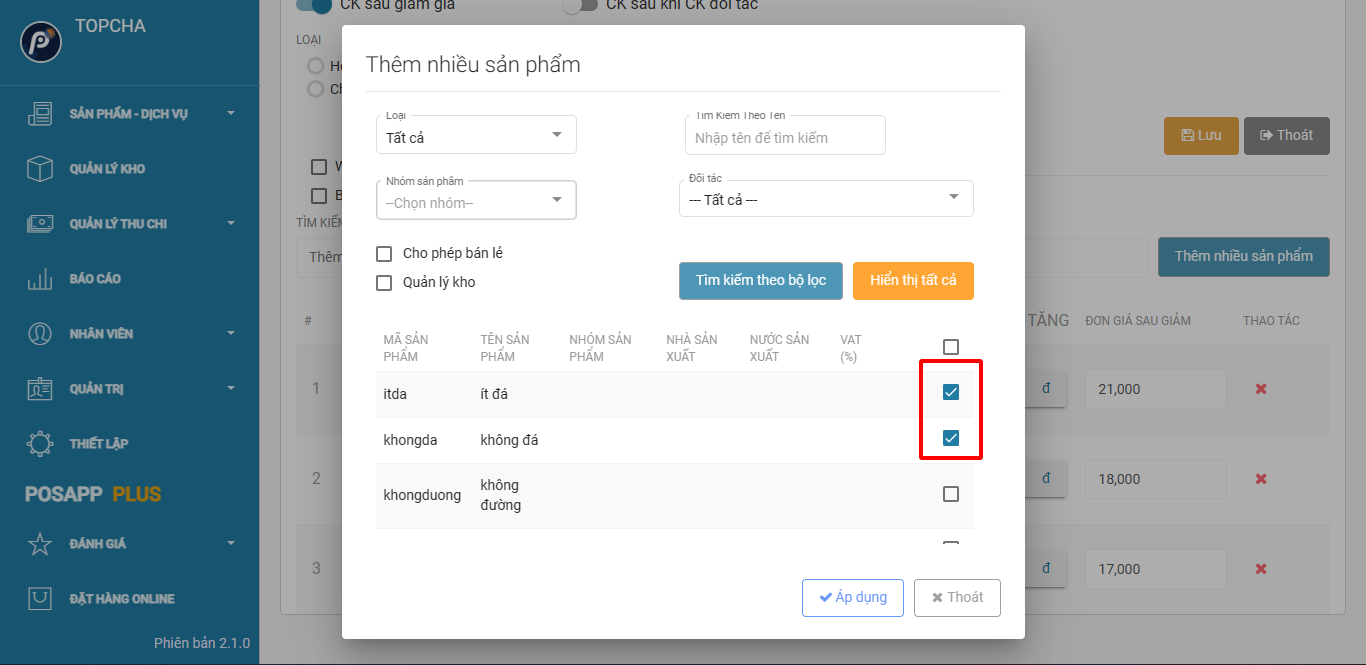Click the Đánh giá star icon

[40, 544]
